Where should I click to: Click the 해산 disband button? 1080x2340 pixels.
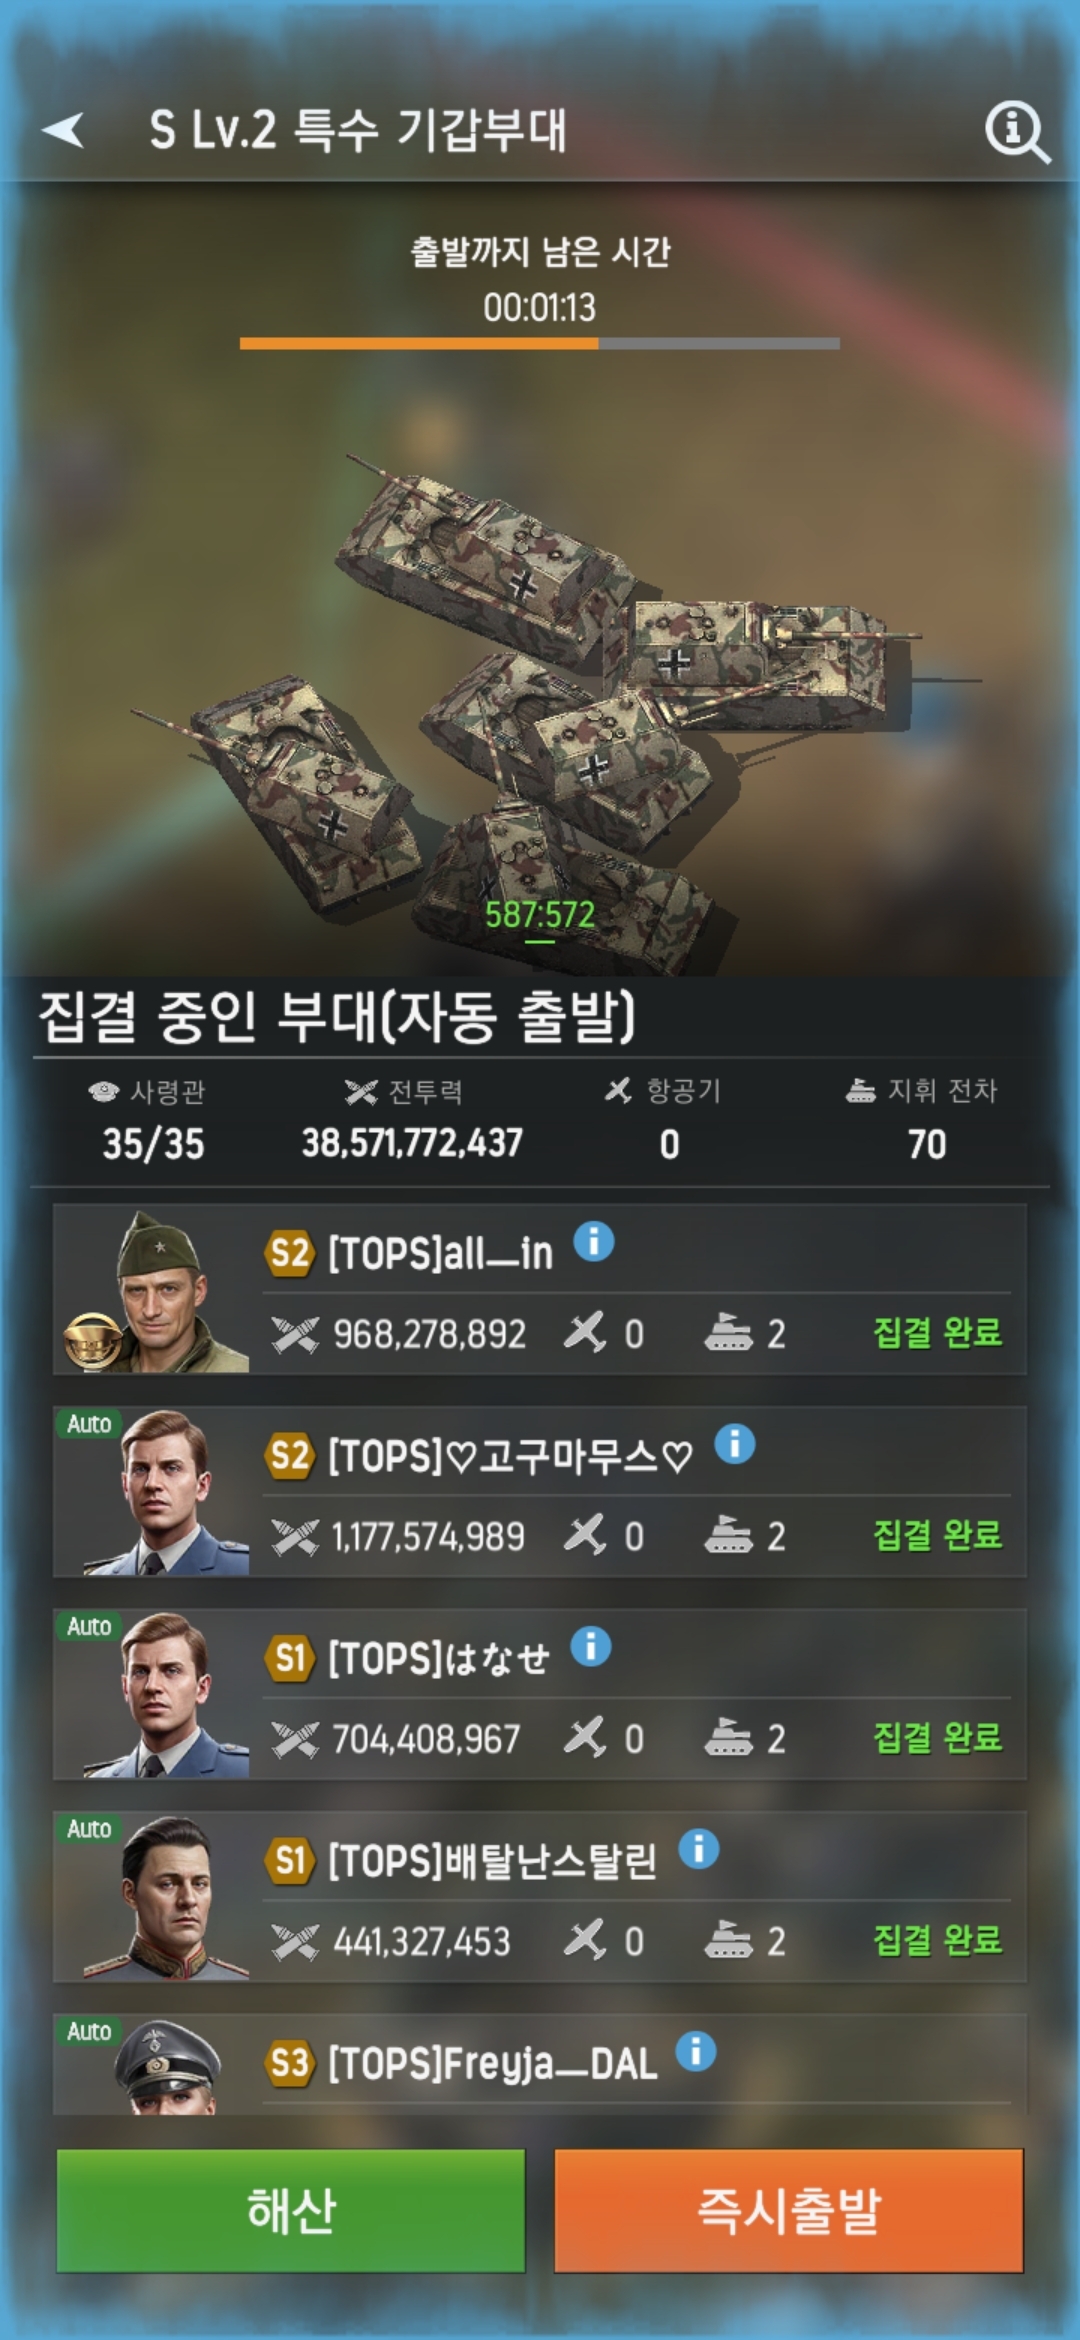tap(291, 2210)
